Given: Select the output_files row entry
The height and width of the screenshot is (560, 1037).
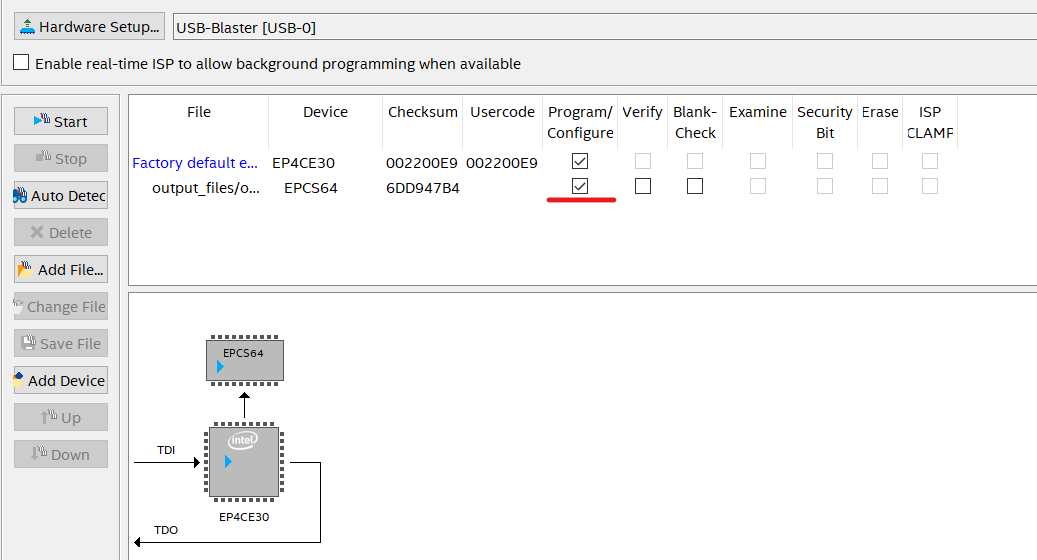Looking at the screenshot, I should (206, 187).
